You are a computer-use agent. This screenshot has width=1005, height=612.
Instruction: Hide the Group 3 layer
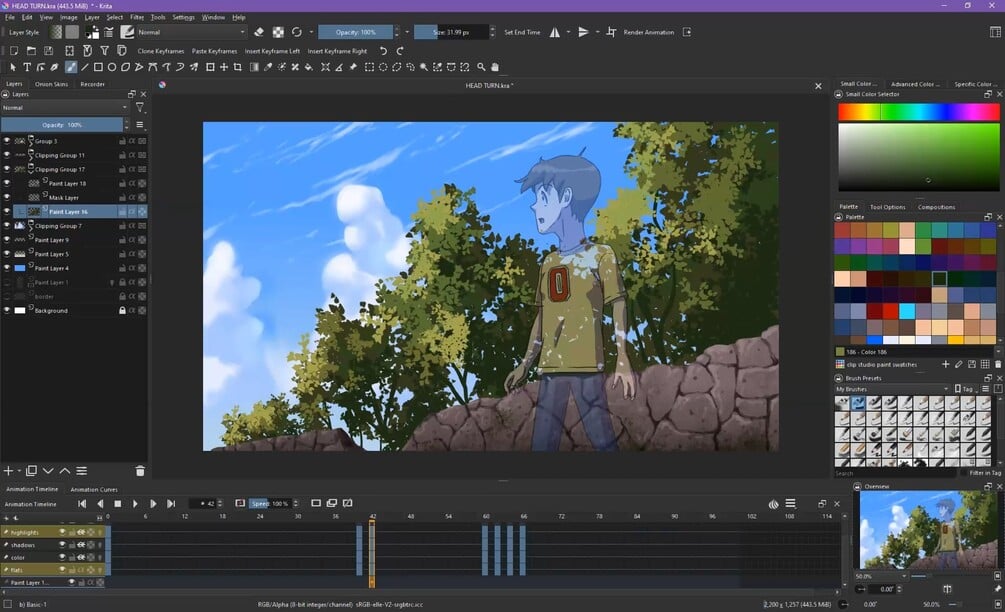point(7,141)
